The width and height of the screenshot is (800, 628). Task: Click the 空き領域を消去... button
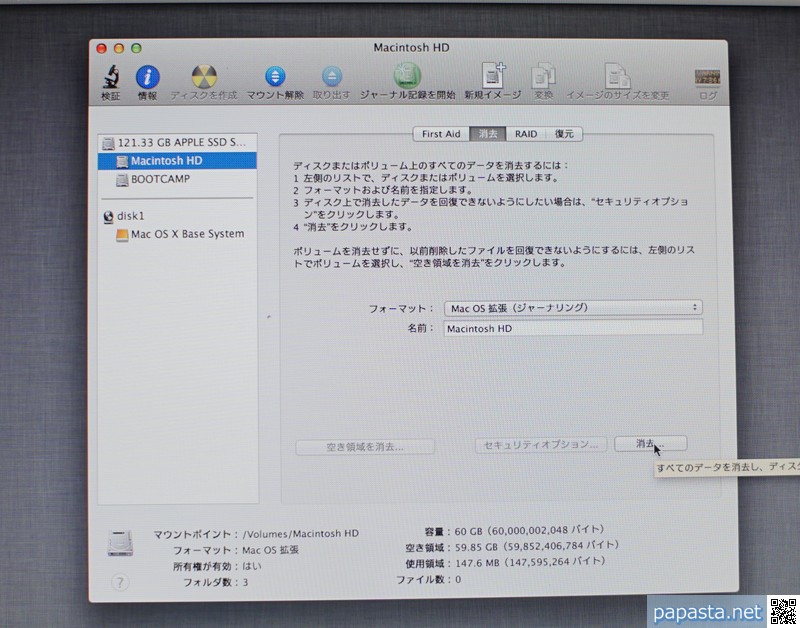coord(365,447)
